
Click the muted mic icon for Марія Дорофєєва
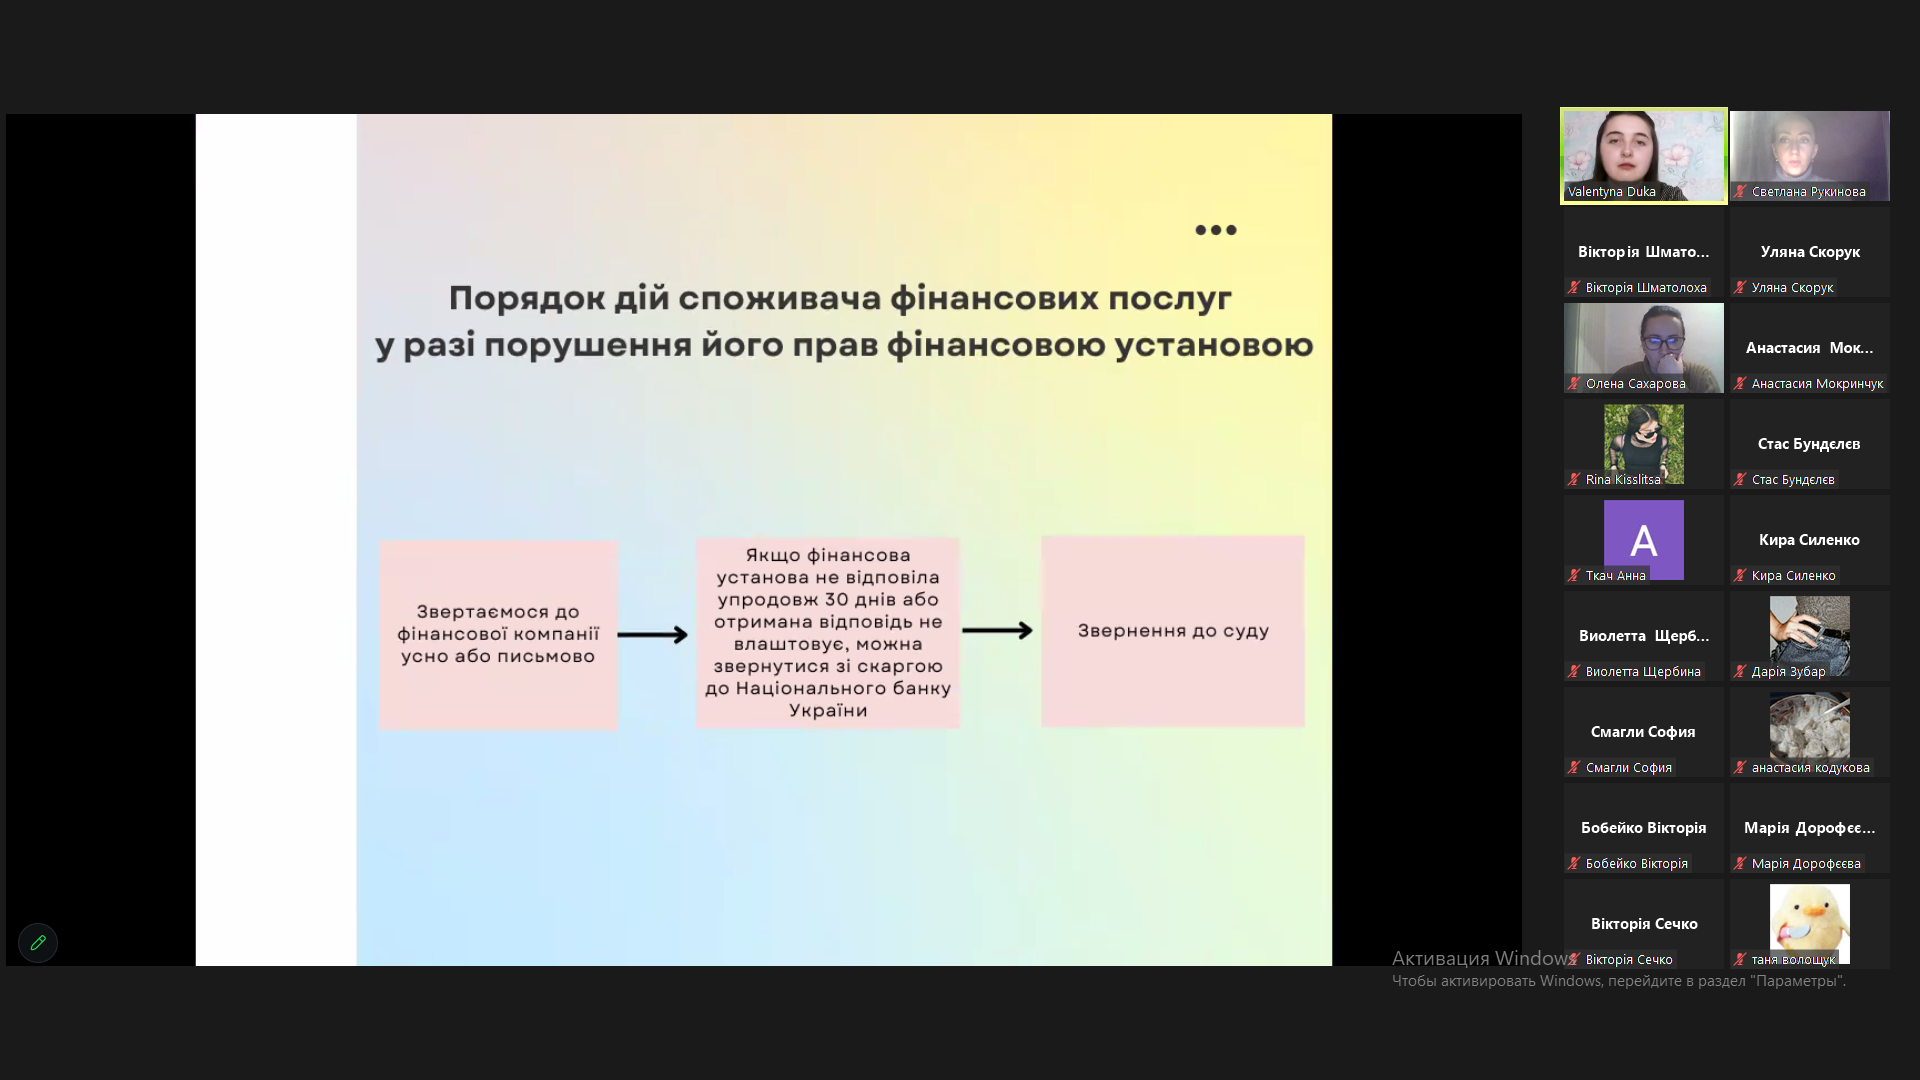[x=1741, y=864]
